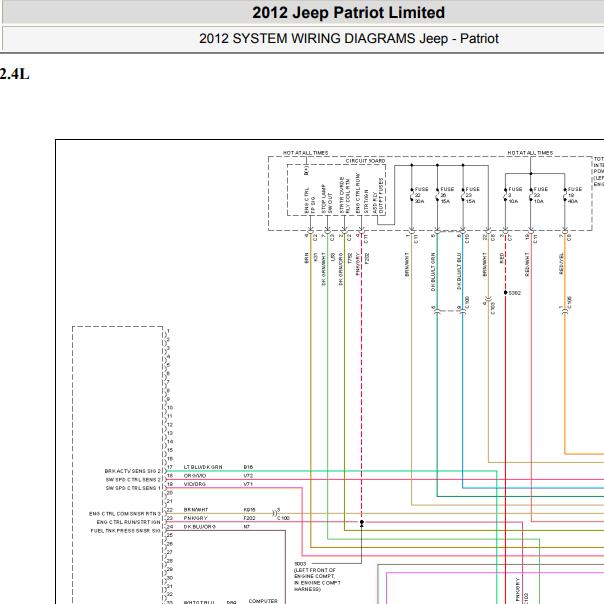Image resolution: width=604 pixels, height=604 pixels.
Task: Click 'BRK ACTV SENS SIG 2' pin label
Action: [x=133, y=471]
